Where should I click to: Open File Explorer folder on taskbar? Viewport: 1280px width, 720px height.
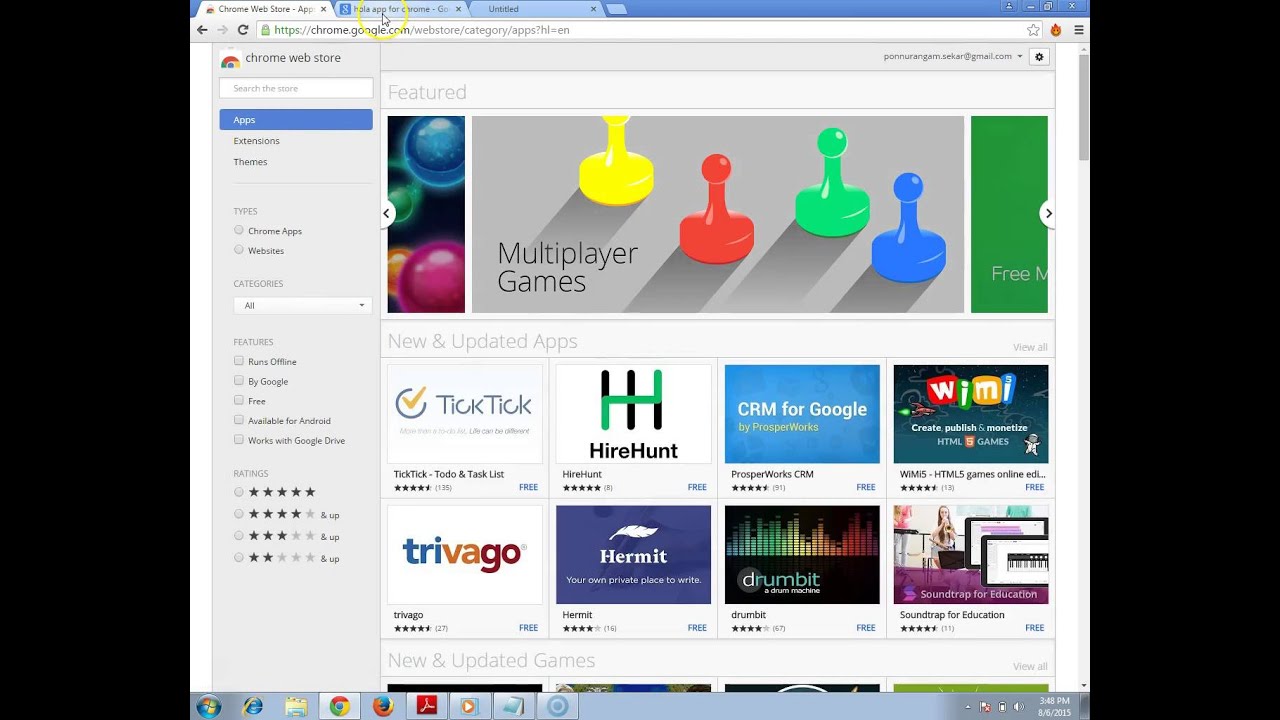296,707
